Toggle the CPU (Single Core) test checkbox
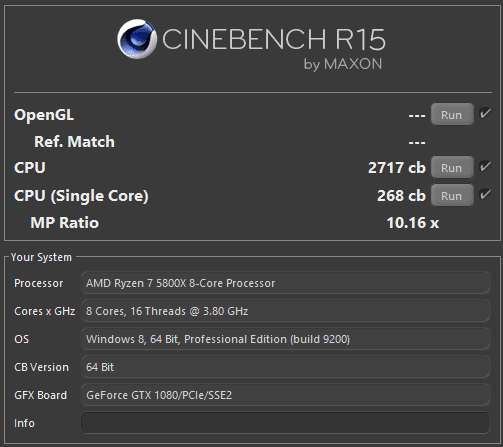The image size is (503, 447). (485, 194)
